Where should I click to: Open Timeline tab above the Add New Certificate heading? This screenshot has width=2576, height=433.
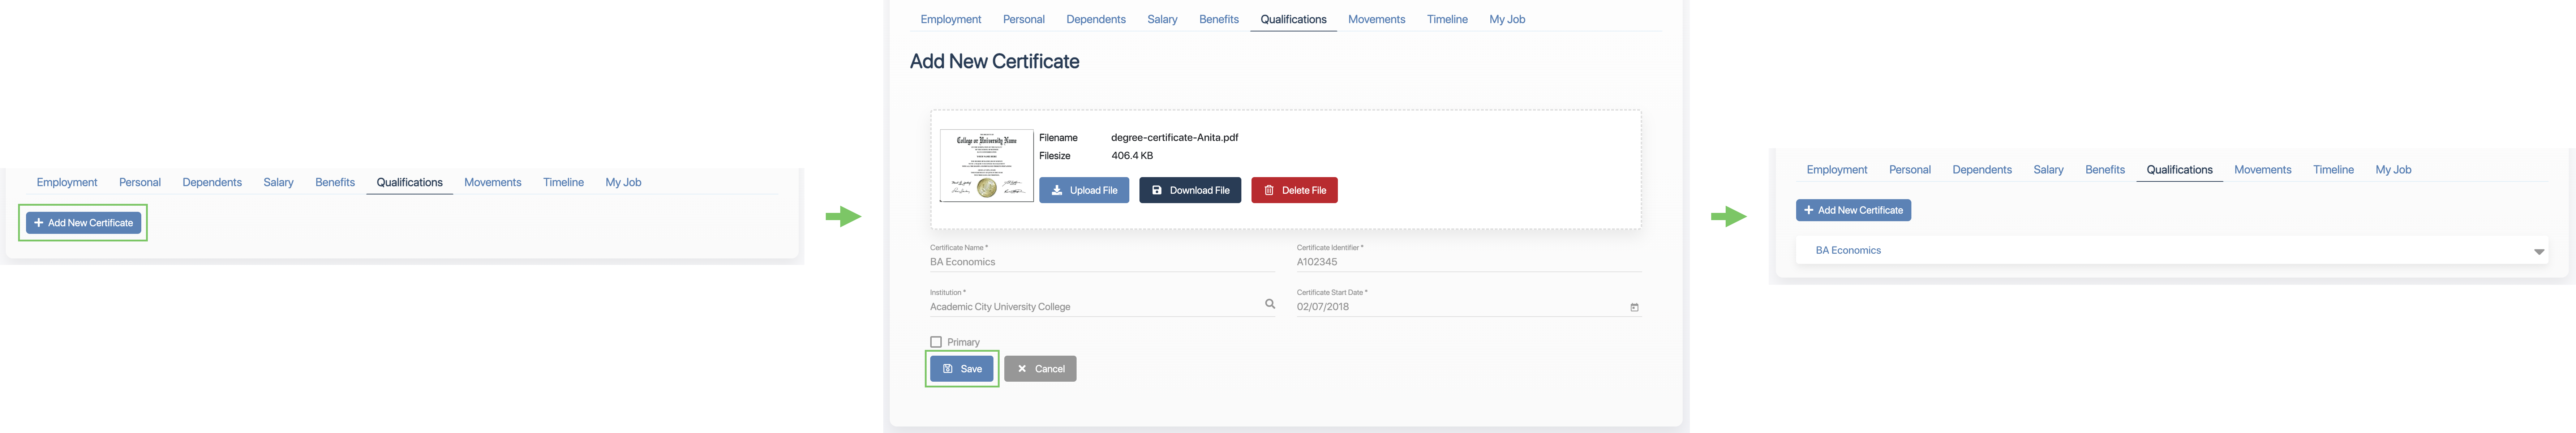point(1447,19)
